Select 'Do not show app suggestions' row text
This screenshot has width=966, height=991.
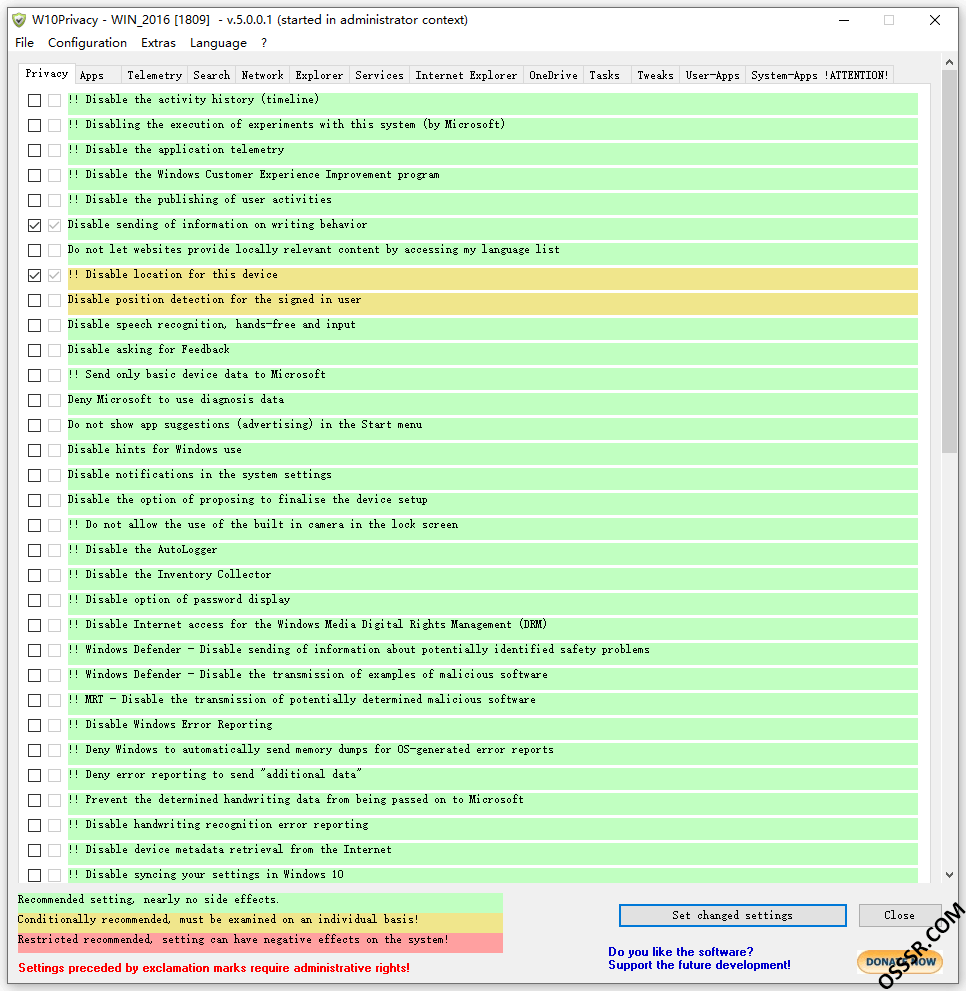(x=245, y=425)
